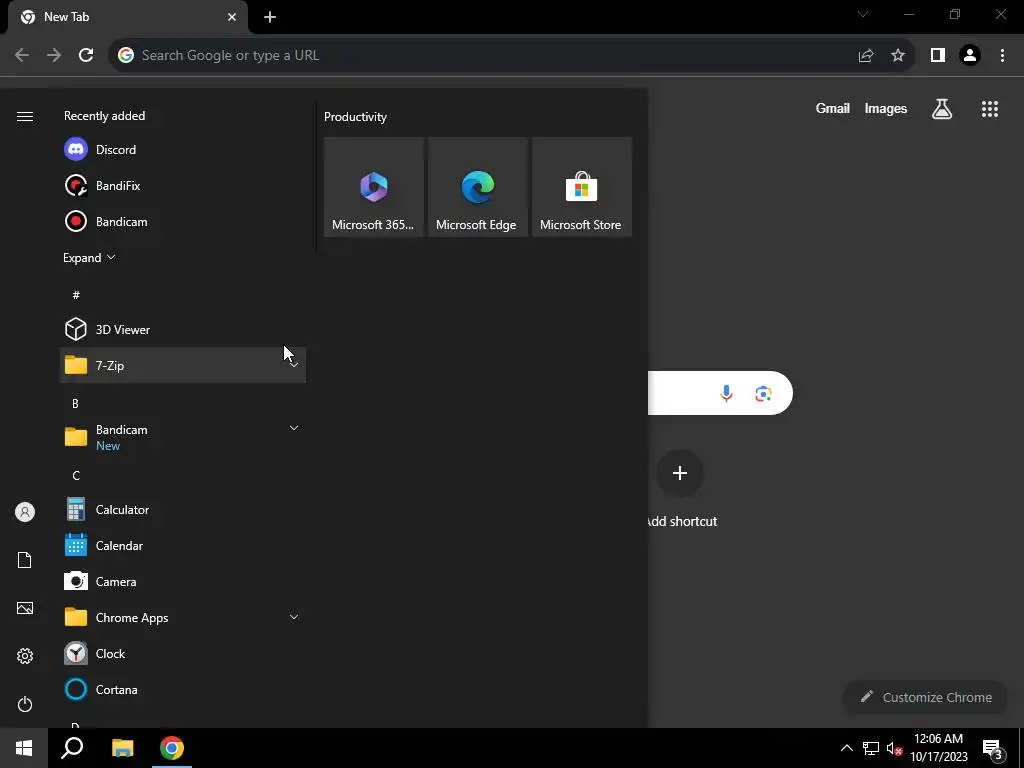Screen dimensions: 1024x768
Task: Open Calculator from the app list
Action: (x=183, y=509)
